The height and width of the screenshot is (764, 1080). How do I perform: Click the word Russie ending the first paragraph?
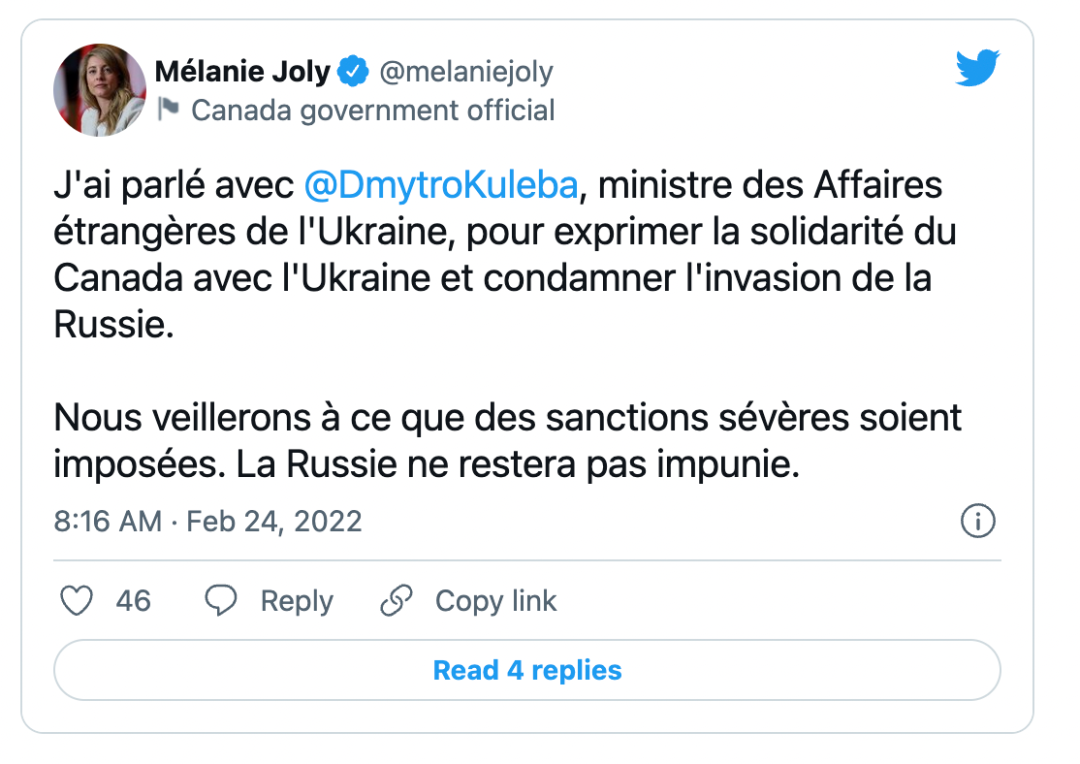tap(113, 324)
